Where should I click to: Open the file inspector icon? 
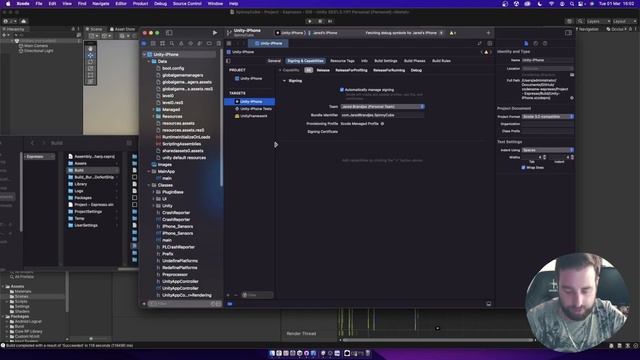pos(526,43)
